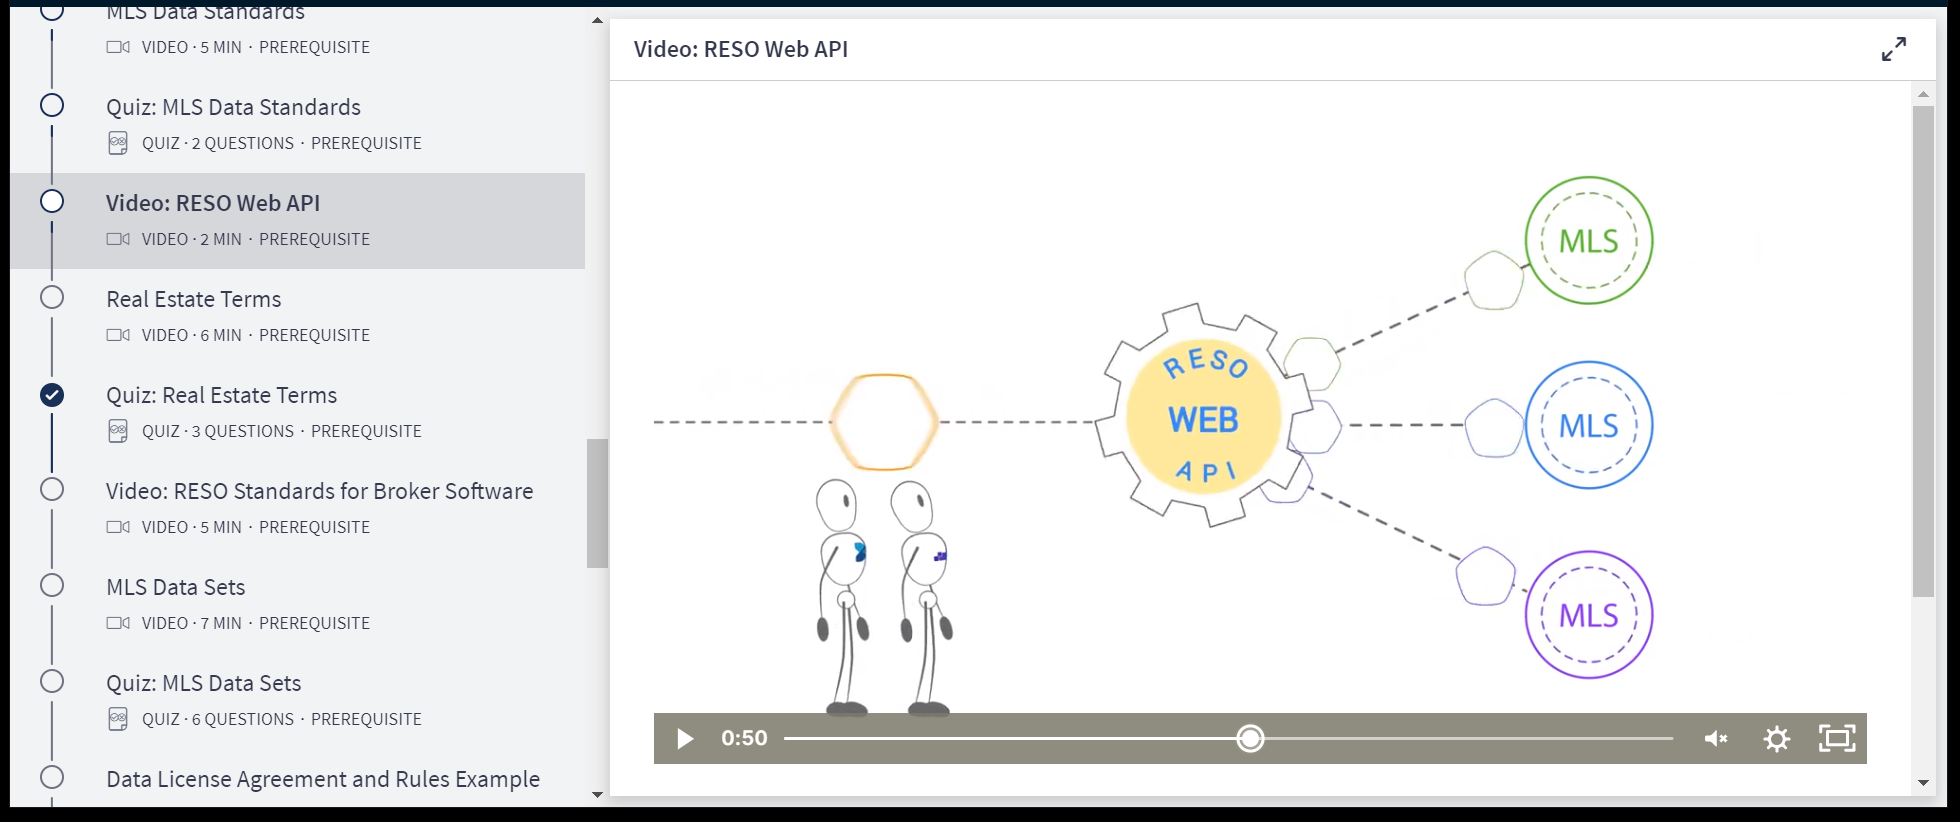The image size is (1960, 822).
Task: Unmute the video volume icon
Action: click(x=1716, y=739)
